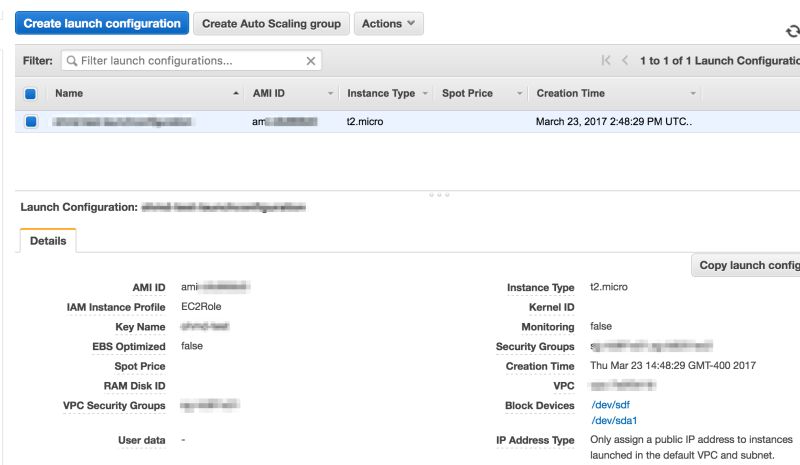This screenshot has width=800, height=465.
Task: Click the Name column header
Action: click(69, 93)
